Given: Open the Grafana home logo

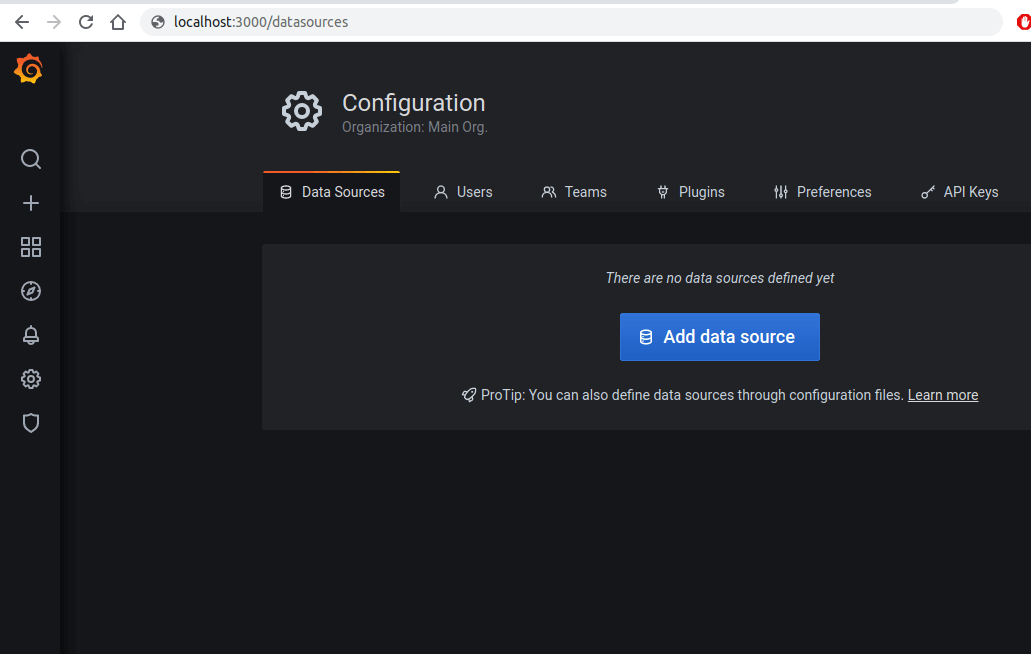Looking at the screenshot, I should (29, 69).
